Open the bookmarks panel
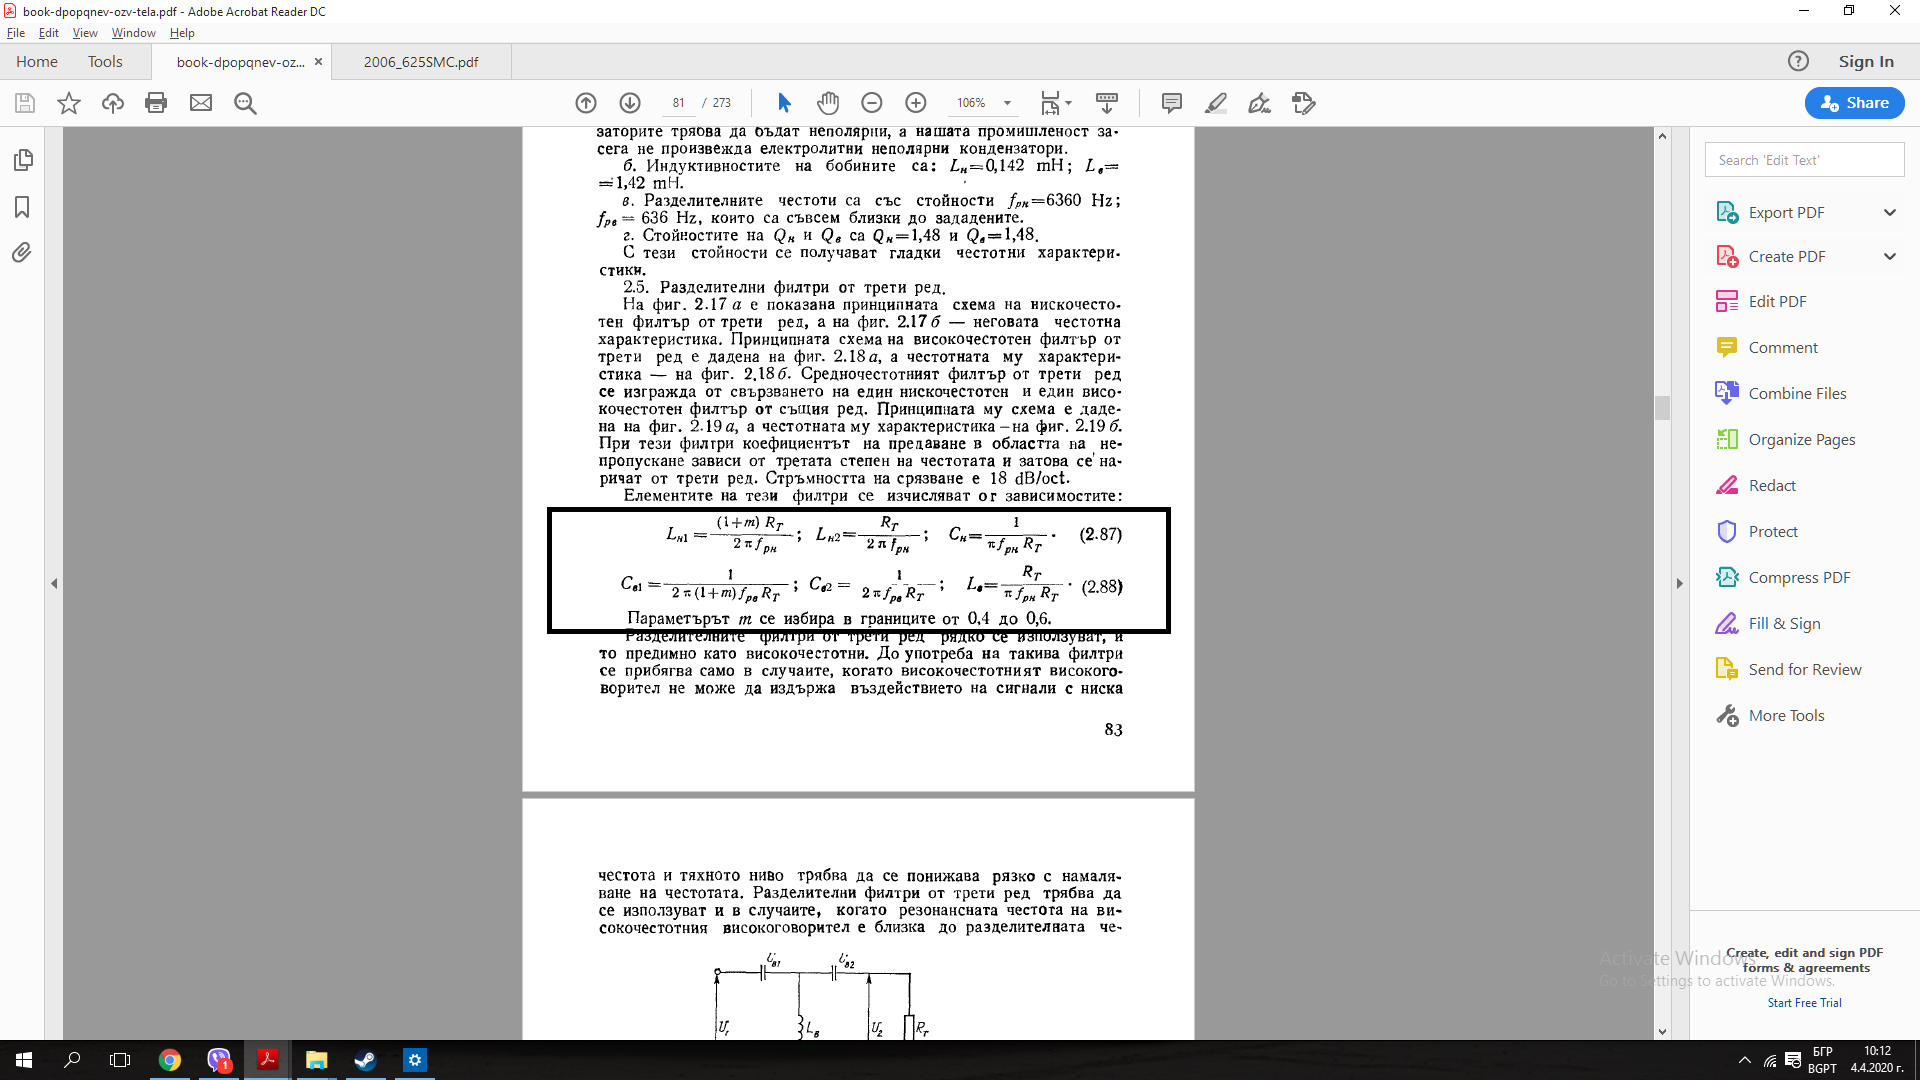Screen dimensions: 1920x1080 [x=23, y=207]
